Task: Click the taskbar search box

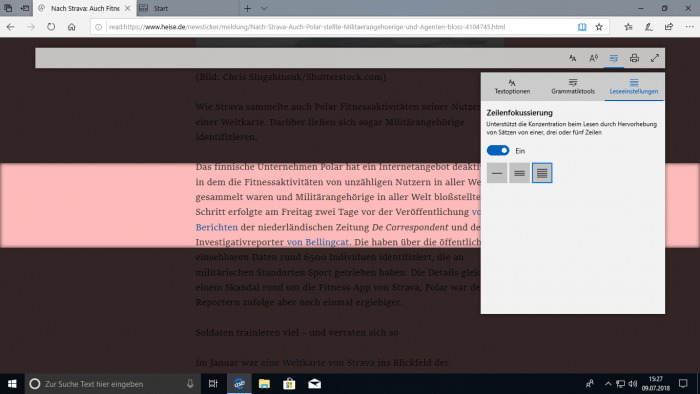Action: pos(112,384)
